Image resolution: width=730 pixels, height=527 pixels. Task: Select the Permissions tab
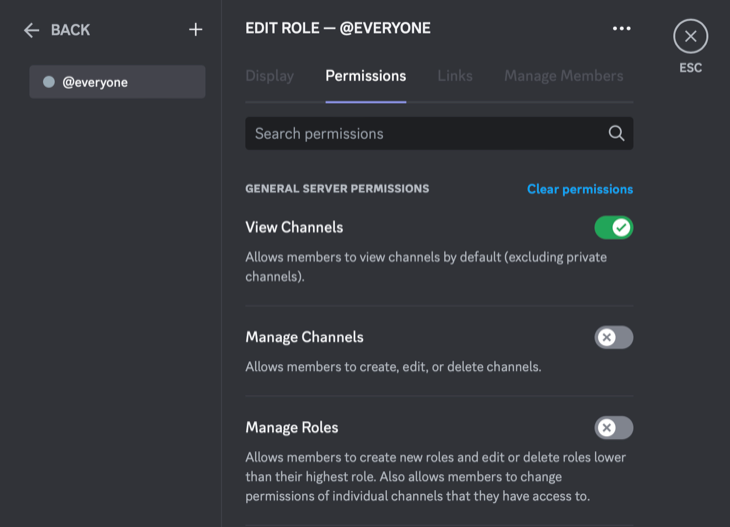click(x=365, y=76)
